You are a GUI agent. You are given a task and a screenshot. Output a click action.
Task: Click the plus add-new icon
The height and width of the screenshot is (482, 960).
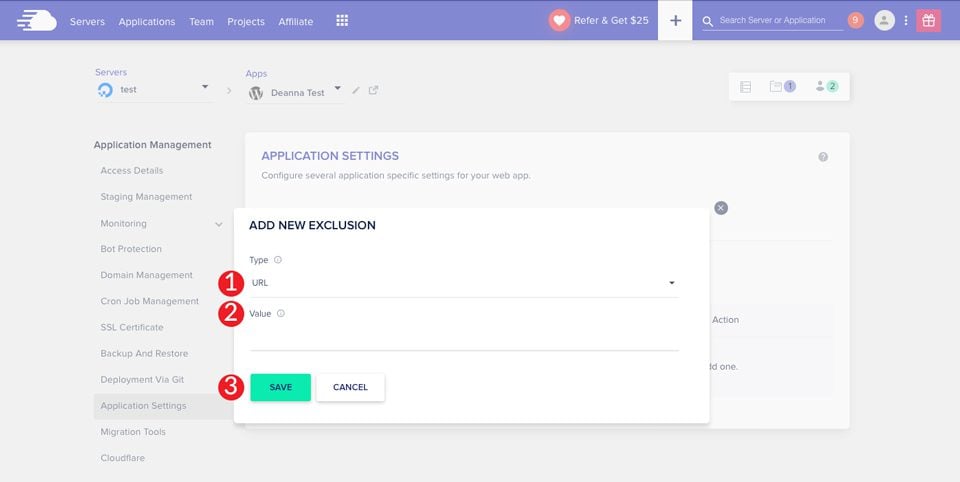point(675,20)
